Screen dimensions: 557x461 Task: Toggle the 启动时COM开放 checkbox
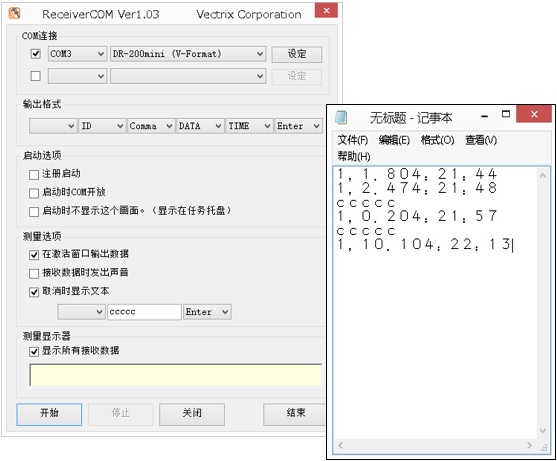[x=34, y=193]
